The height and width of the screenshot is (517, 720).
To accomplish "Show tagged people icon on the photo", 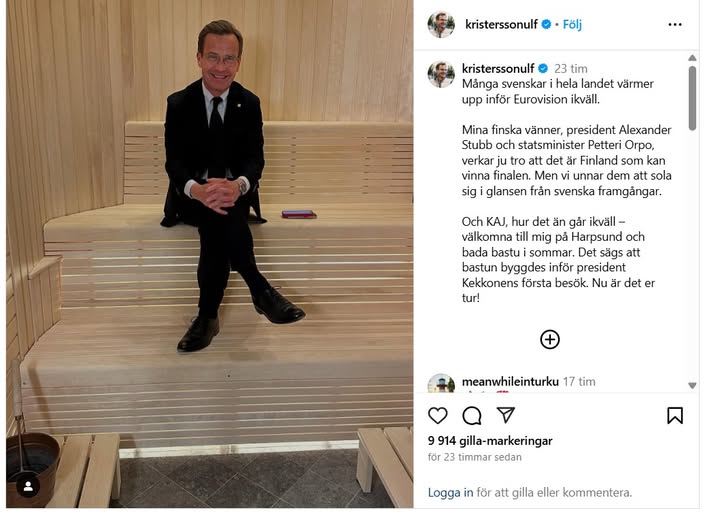I will pos(28,487).
